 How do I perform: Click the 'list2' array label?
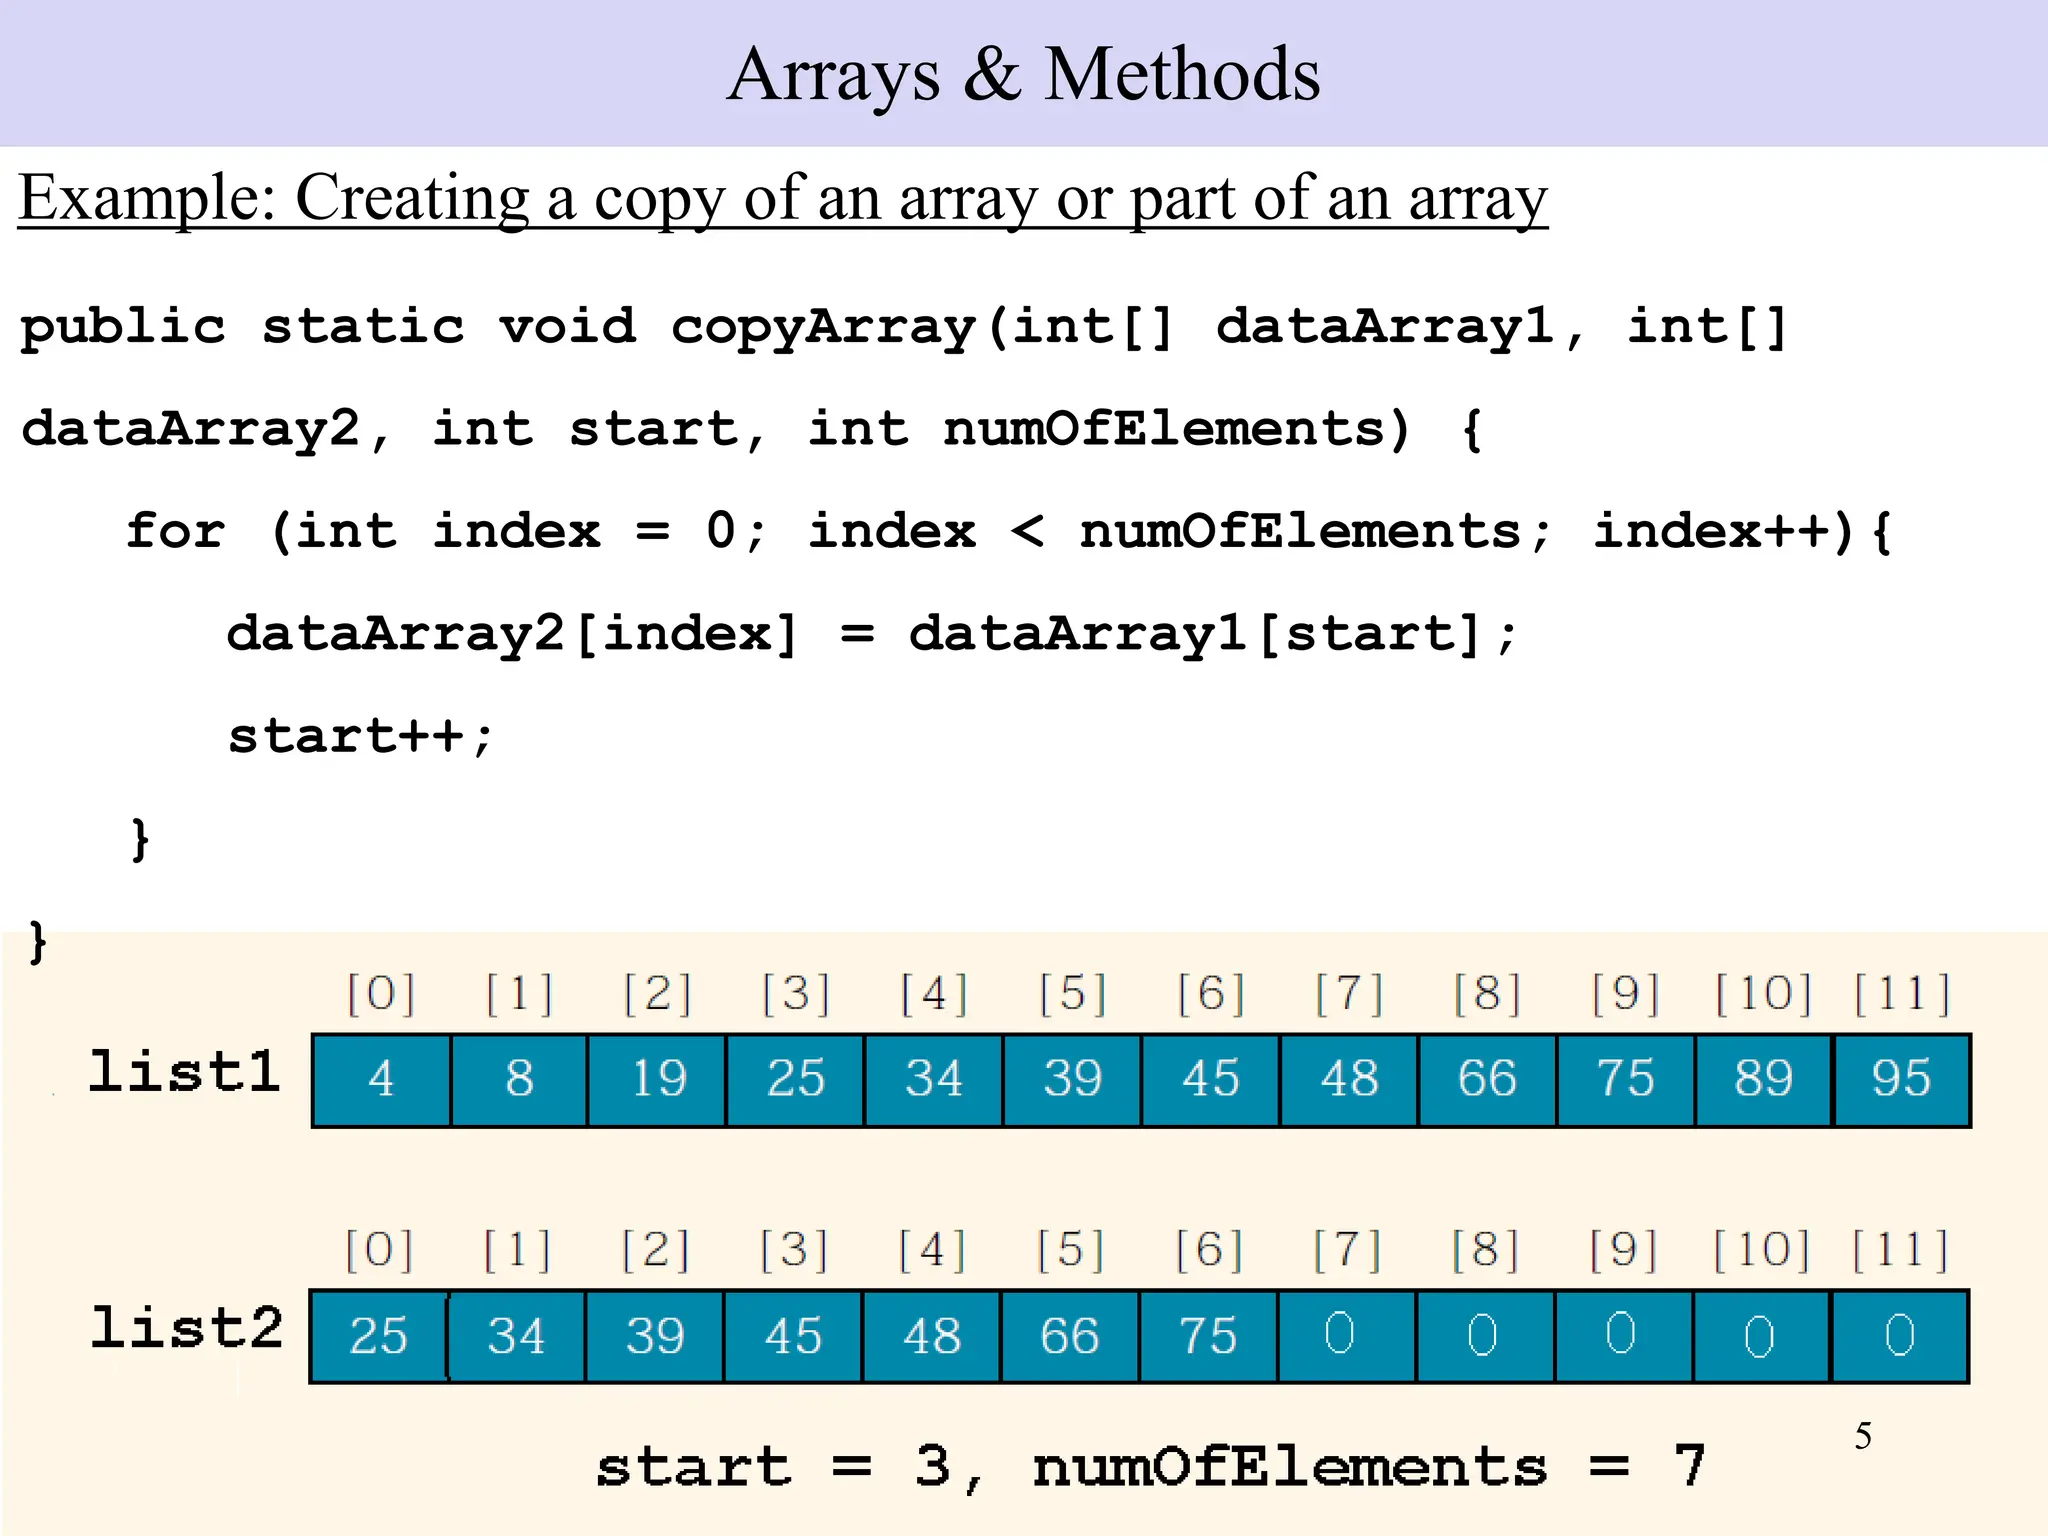187,1329
